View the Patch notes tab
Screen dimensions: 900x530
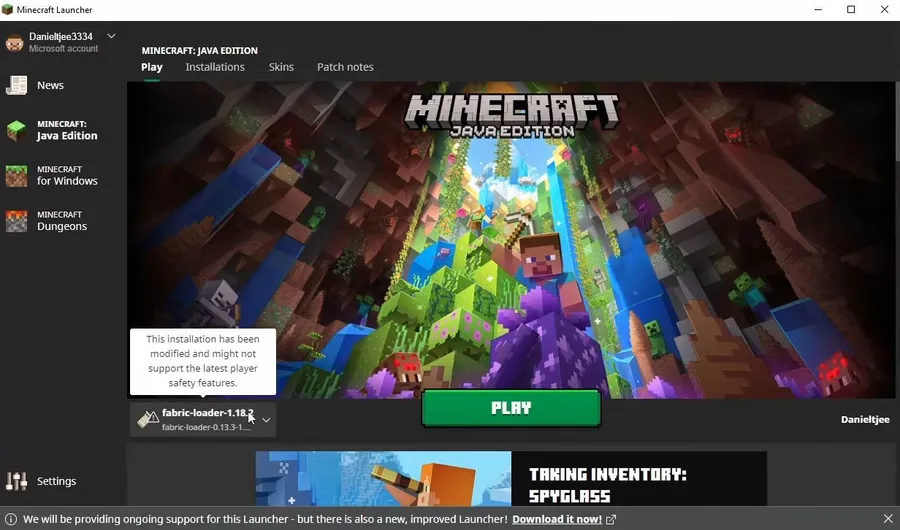[345, 67]
